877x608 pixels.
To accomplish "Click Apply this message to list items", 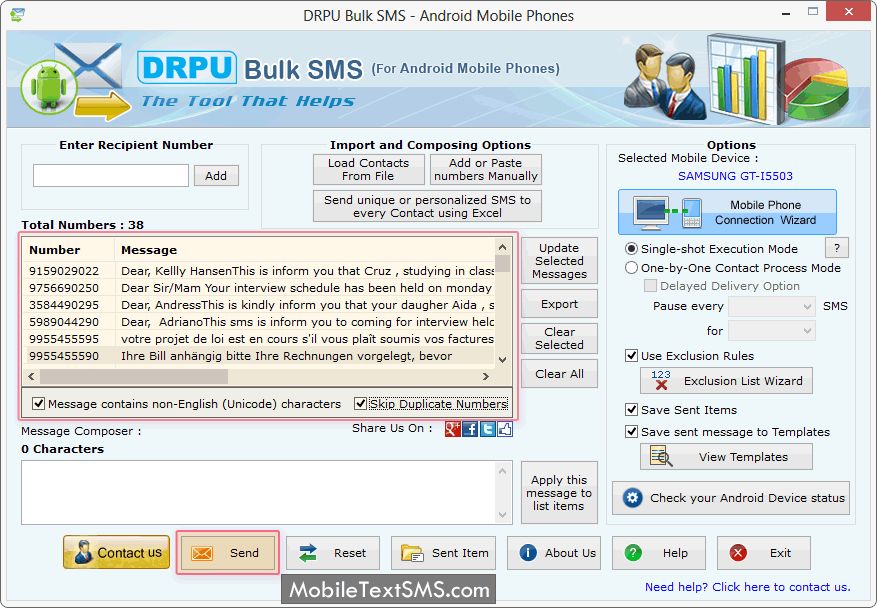I will click(559, 493).
